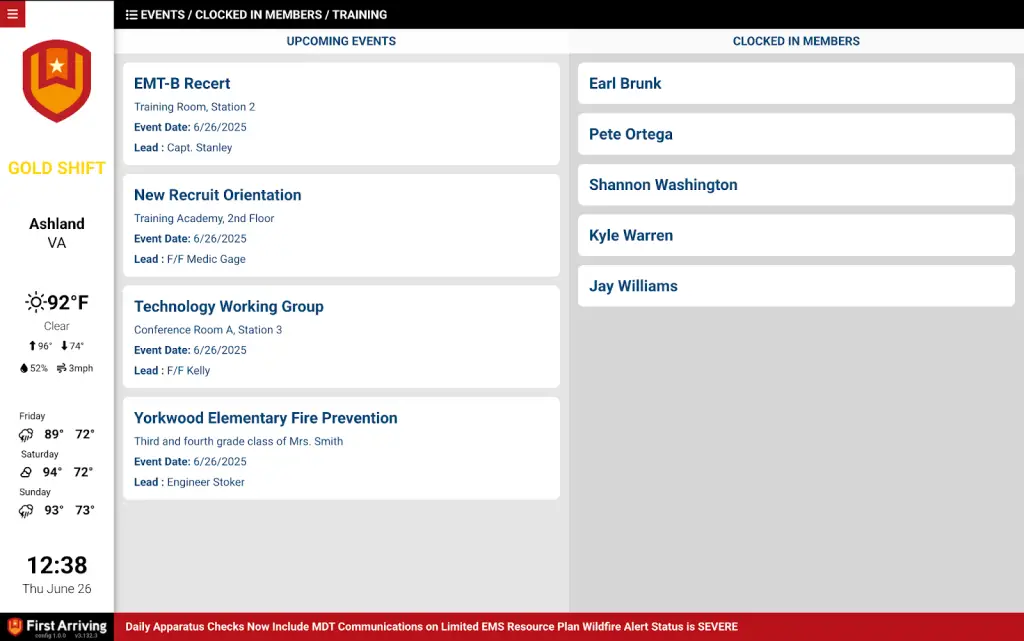
Task: Click the orange shield department badge
Action: tap(57, 80)
